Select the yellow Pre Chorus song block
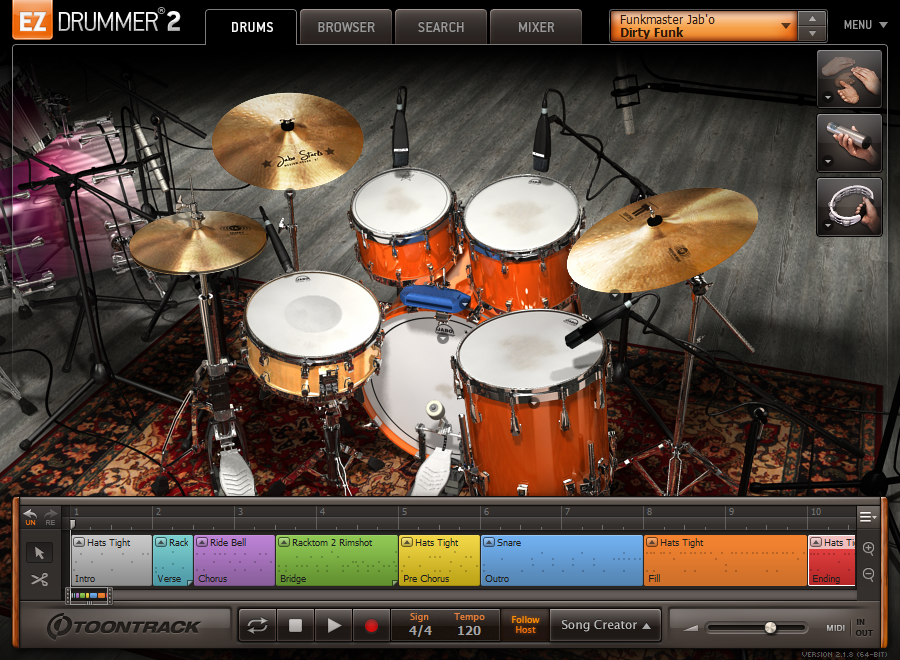This screenshot has width=900, height=660. [x=439, y=561]
